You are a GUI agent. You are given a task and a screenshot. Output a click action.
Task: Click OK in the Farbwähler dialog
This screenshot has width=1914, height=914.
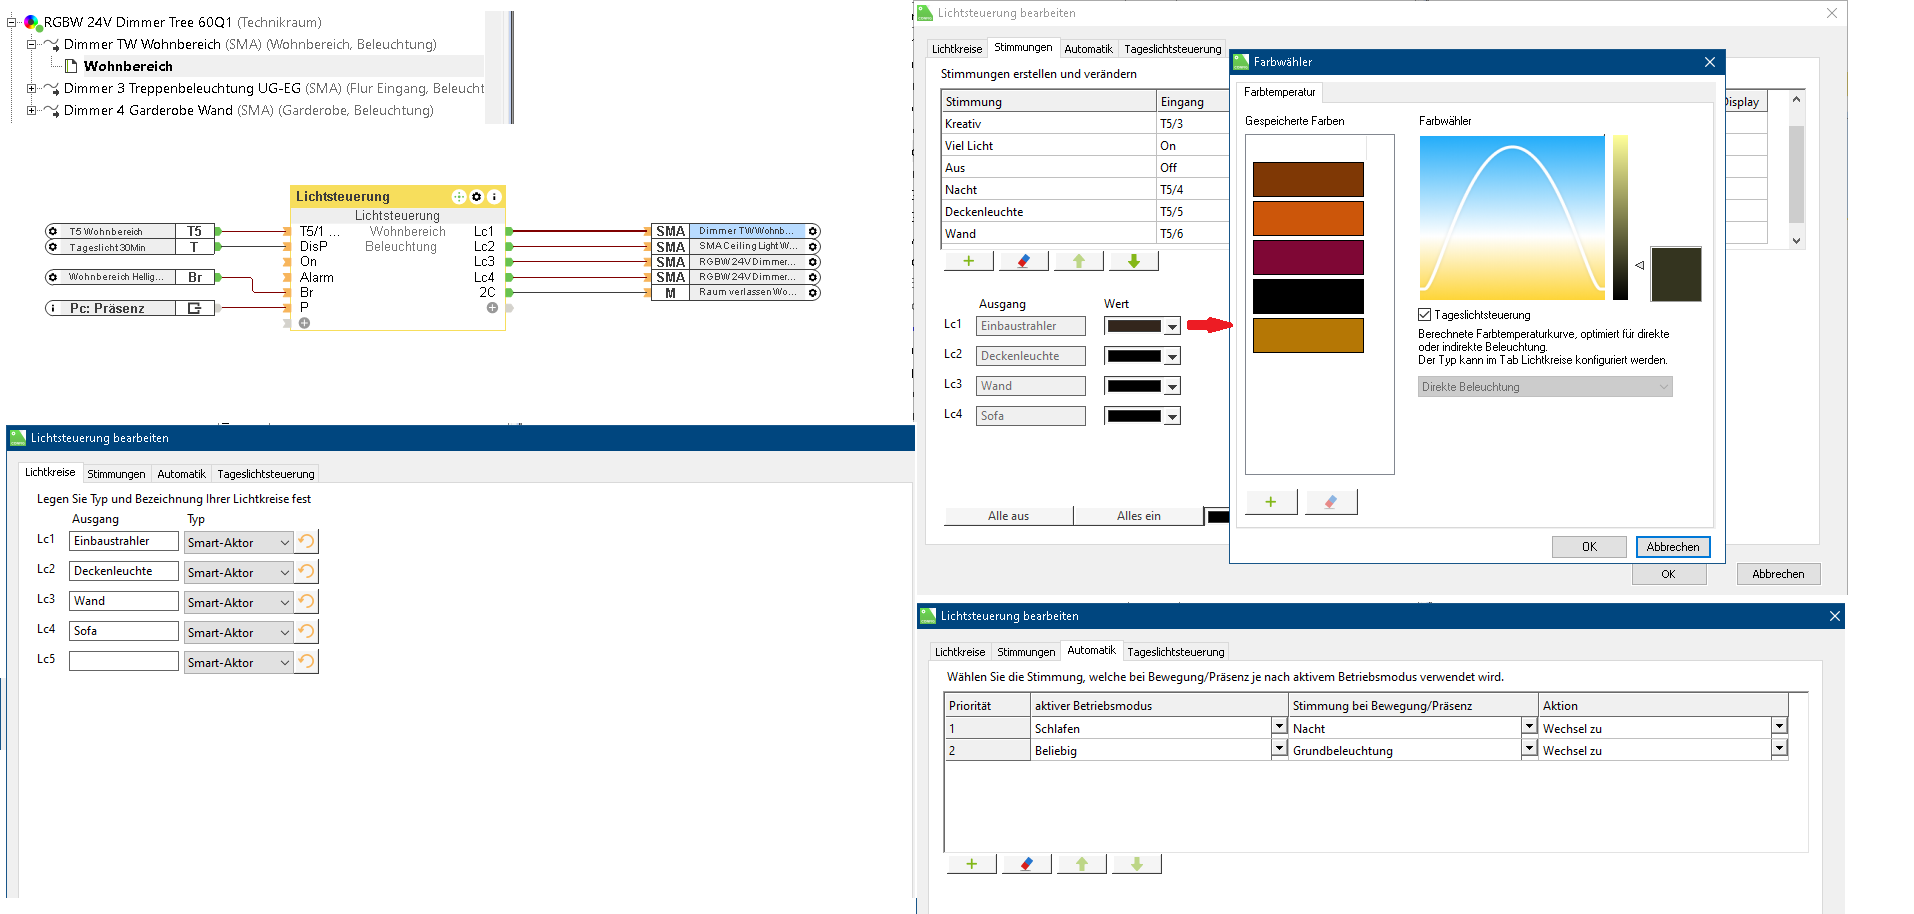pos(1588,547)
